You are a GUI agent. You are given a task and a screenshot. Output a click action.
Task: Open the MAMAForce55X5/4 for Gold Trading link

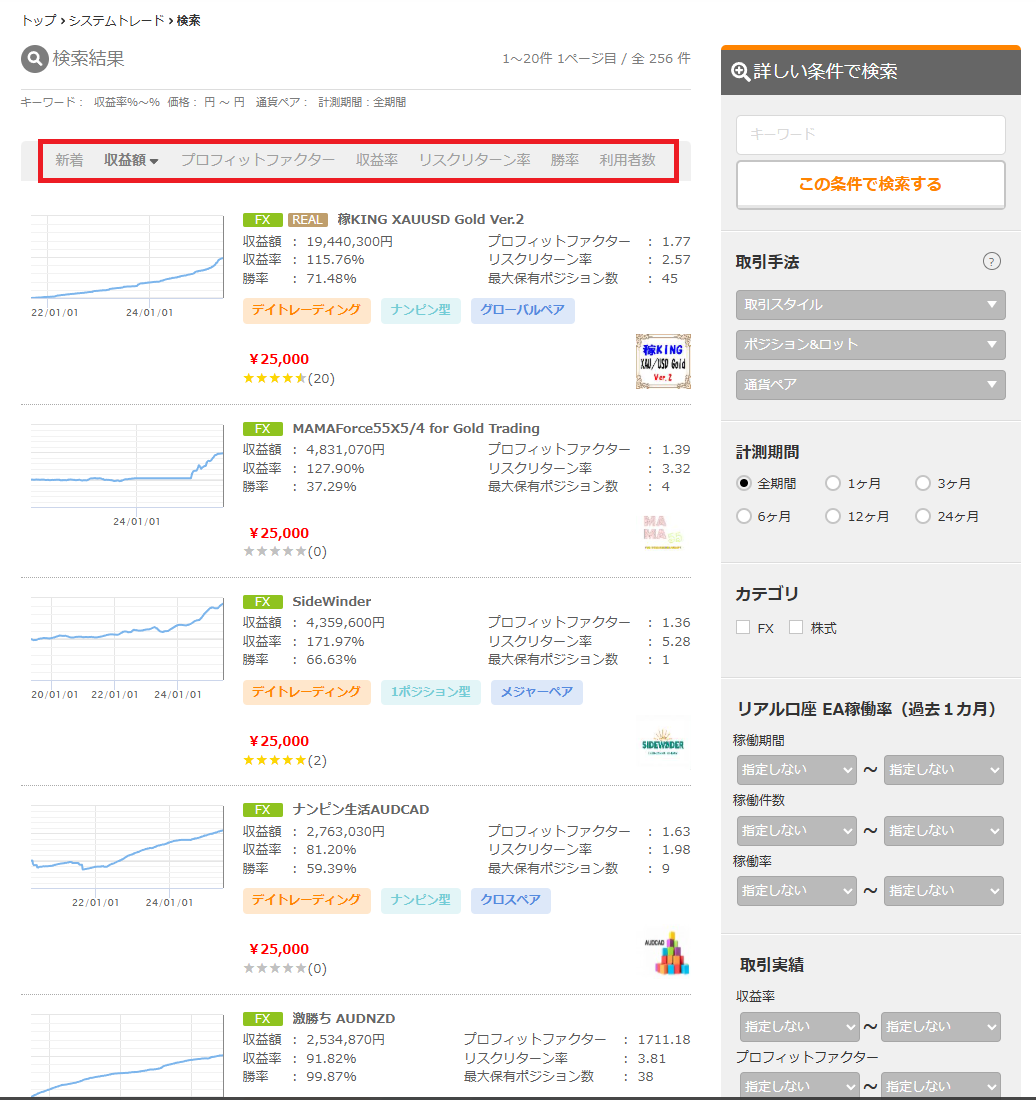pyautogui.click(x=415, y=429)
